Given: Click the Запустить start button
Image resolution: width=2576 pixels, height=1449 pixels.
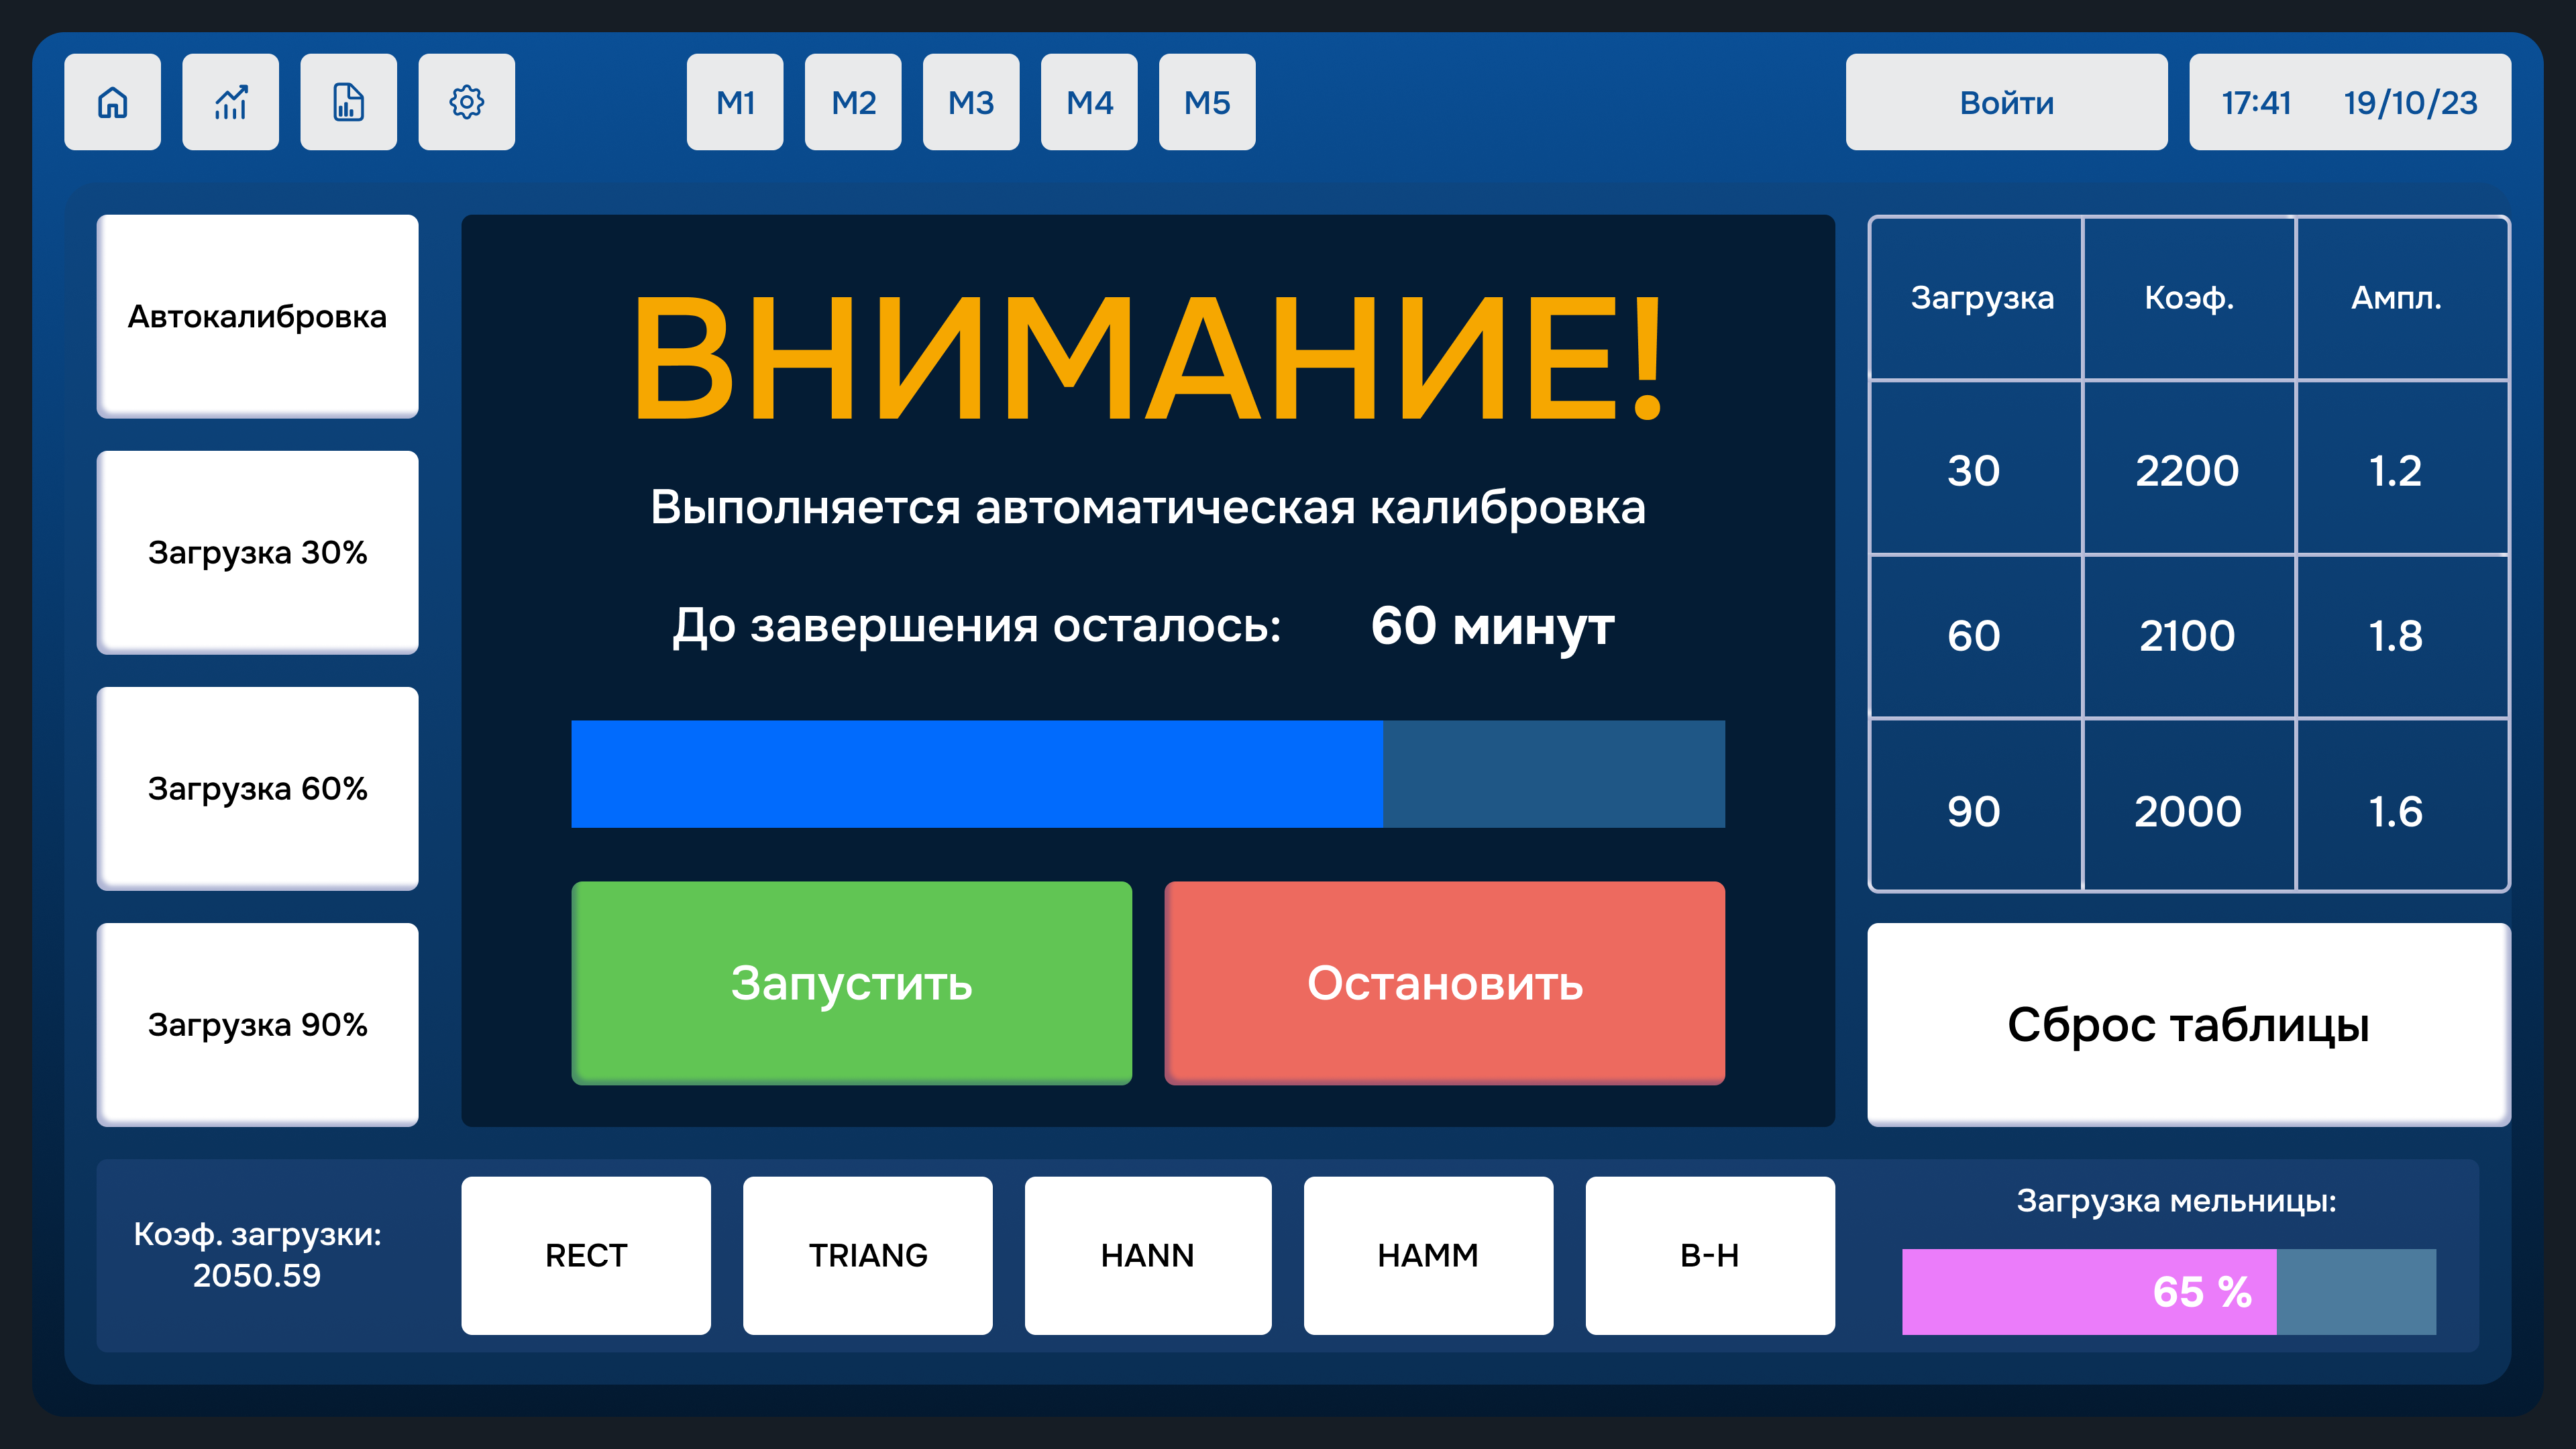Looking at the screenshot, I should pyautogui.click(x=851, y=982).
